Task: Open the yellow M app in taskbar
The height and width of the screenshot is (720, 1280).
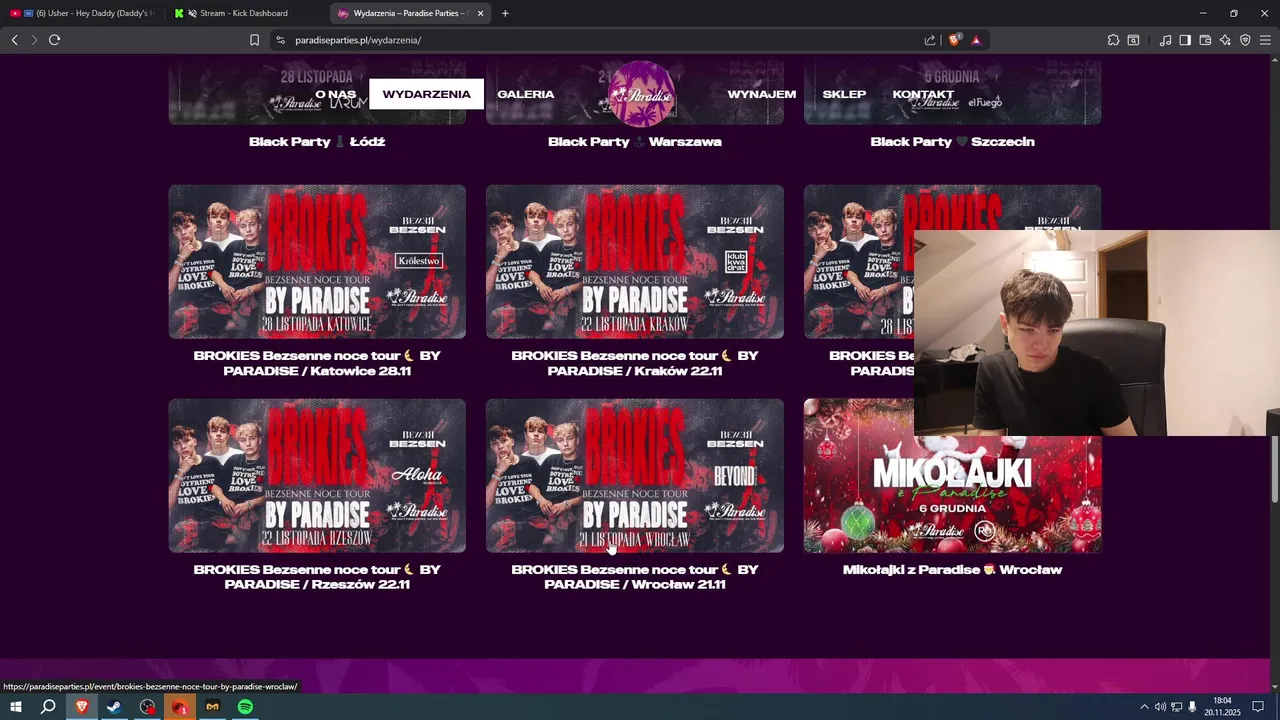Action: [212, 707]
